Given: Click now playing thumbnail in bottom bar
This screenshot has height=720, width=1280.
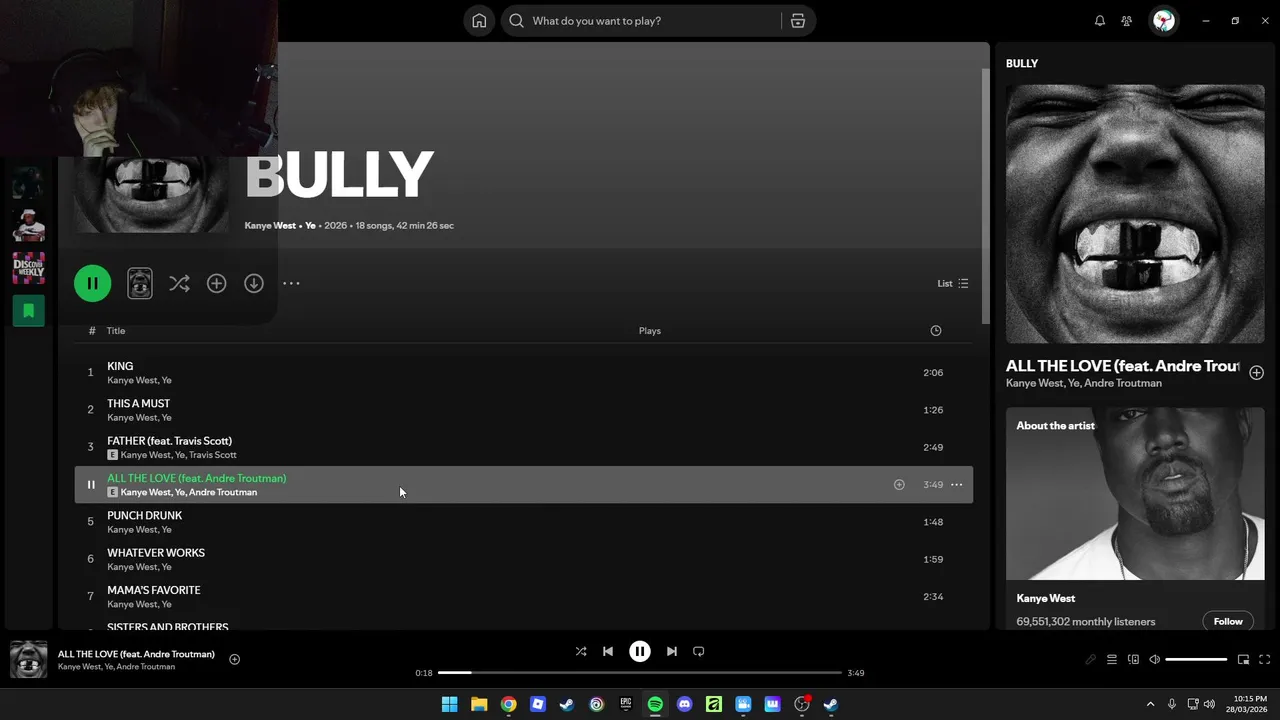Looking at the screenshot, I should 28,660.
